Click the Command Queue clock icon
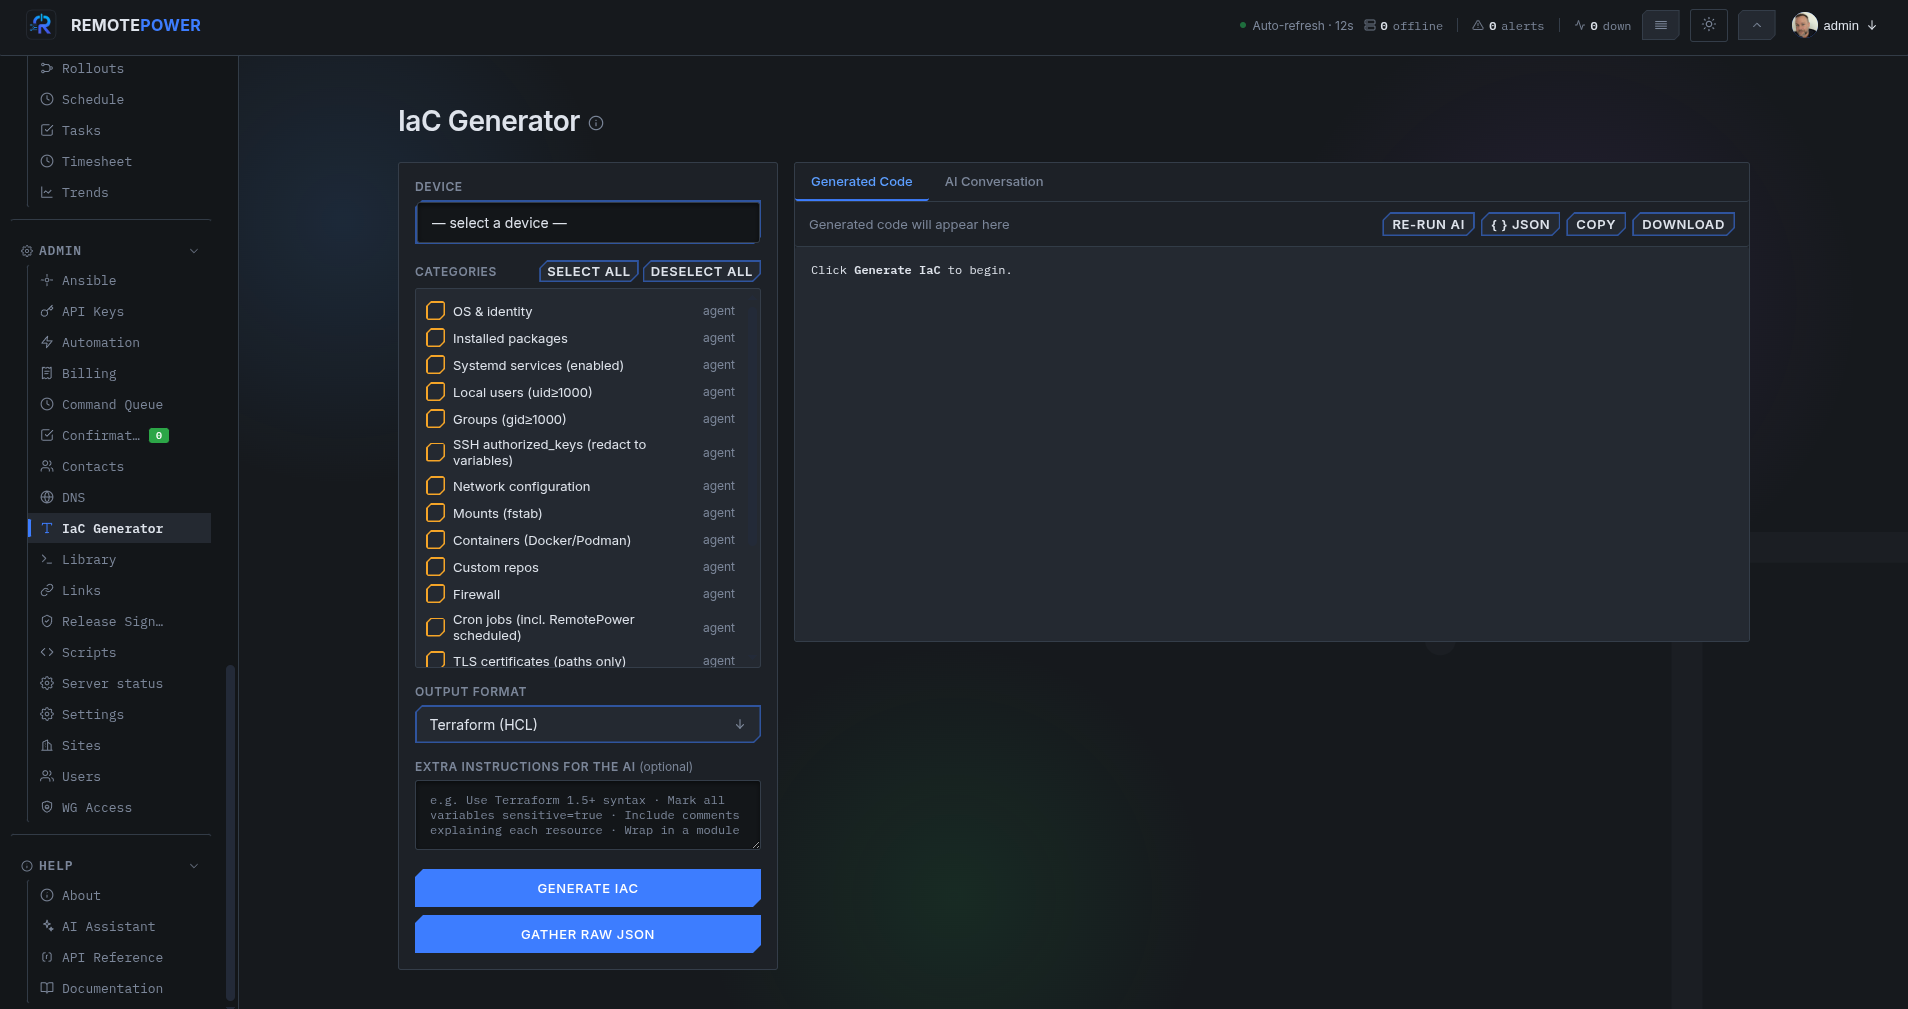This screenshot has width=1908, height=1009. [x=47, y=404]
